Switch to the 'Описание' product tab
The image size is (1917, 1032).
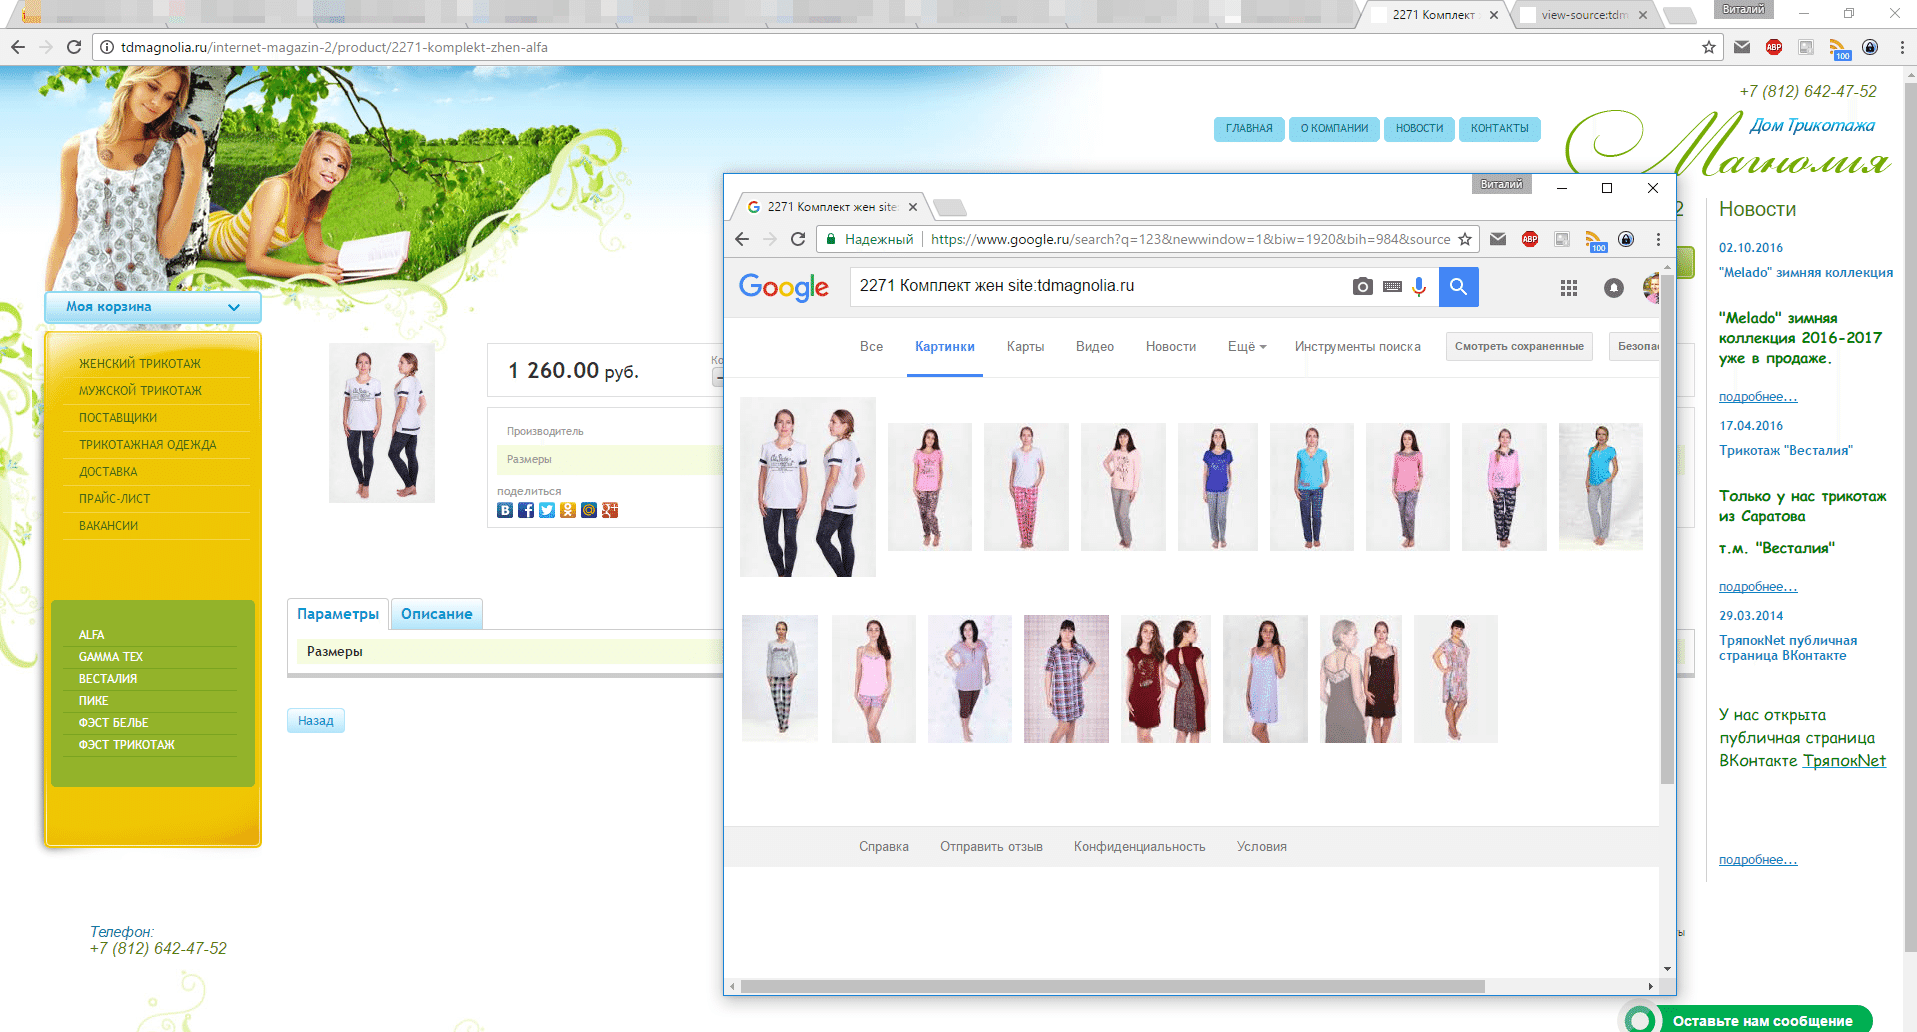(x=436, y=614)
